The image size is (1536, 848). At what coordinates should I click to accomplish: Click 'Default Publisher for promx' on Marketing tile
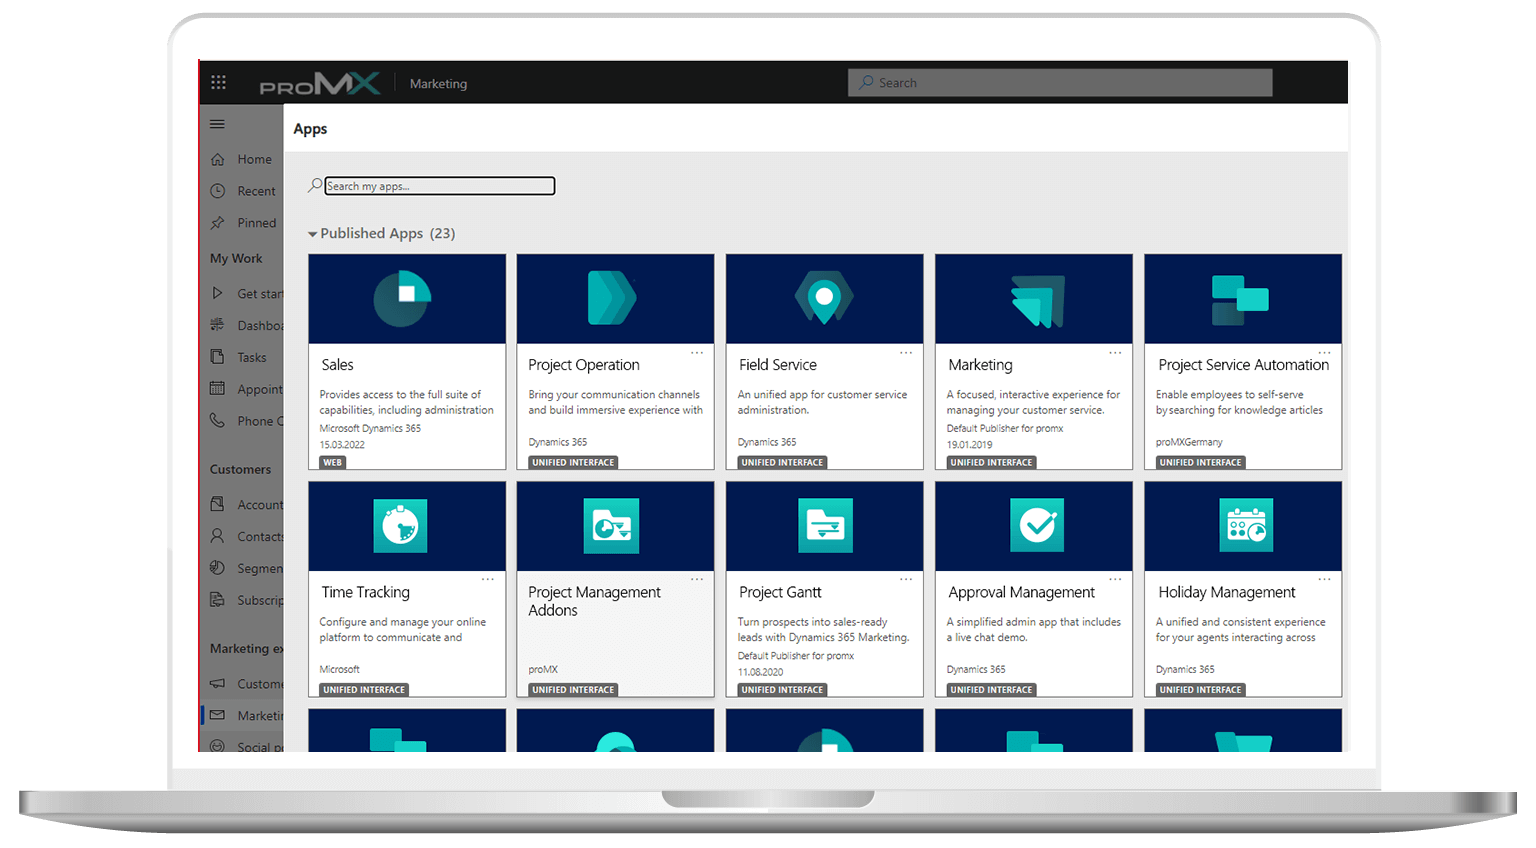pos(1005,428)
